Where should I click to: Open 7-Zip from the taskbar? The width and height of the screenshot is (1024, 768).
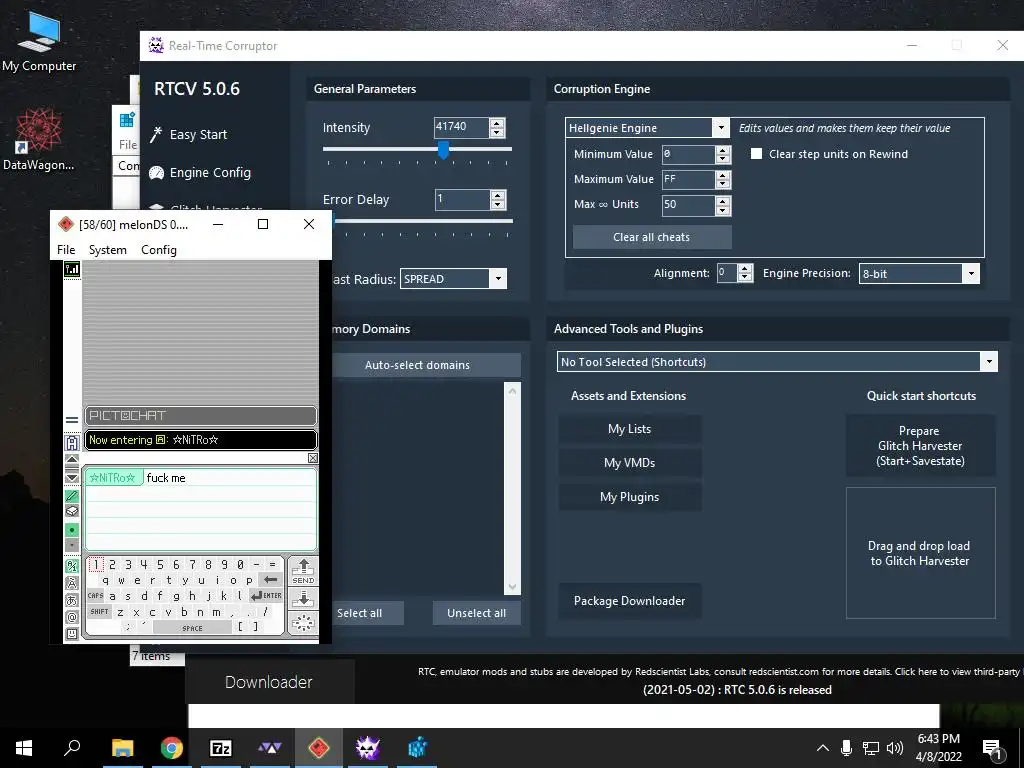click(221, 748)
